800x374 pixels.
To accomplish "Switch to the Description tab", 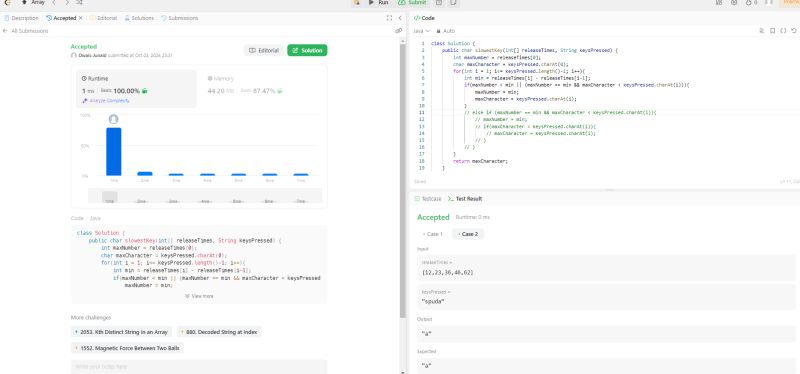I will pyautogui.click(x=21, y=18).
